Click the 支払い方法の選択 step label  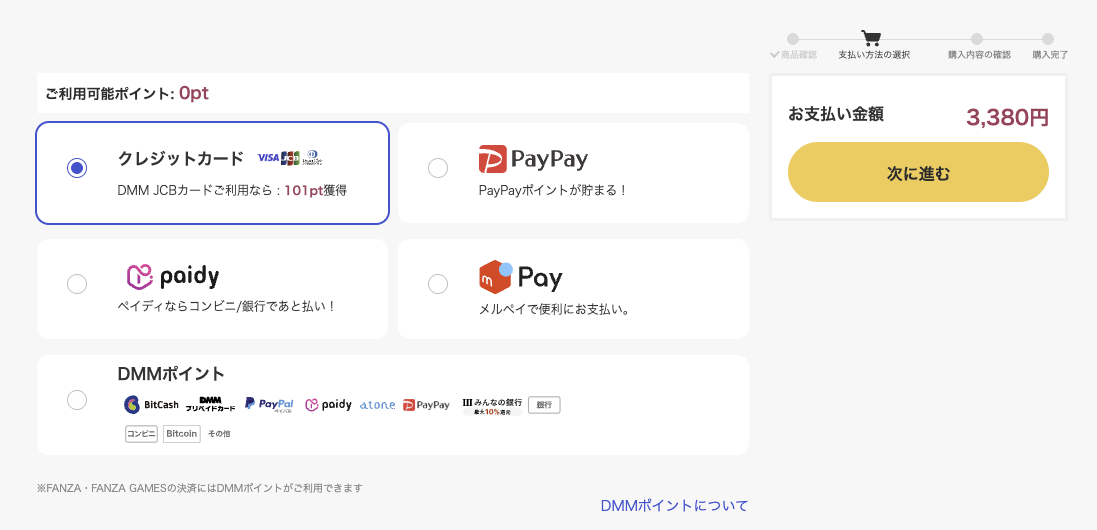click(874, 55)
